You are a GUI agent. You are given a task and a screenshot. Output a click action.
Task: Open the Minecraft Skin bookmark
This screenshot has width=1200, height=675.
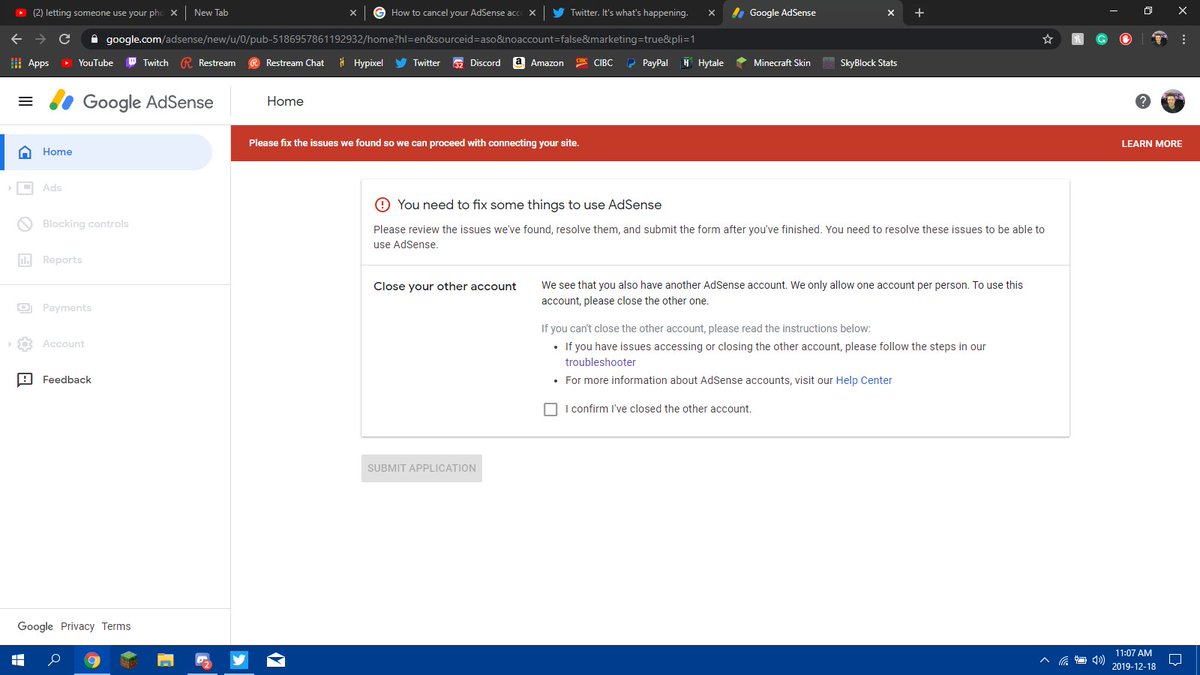(773, 62)
